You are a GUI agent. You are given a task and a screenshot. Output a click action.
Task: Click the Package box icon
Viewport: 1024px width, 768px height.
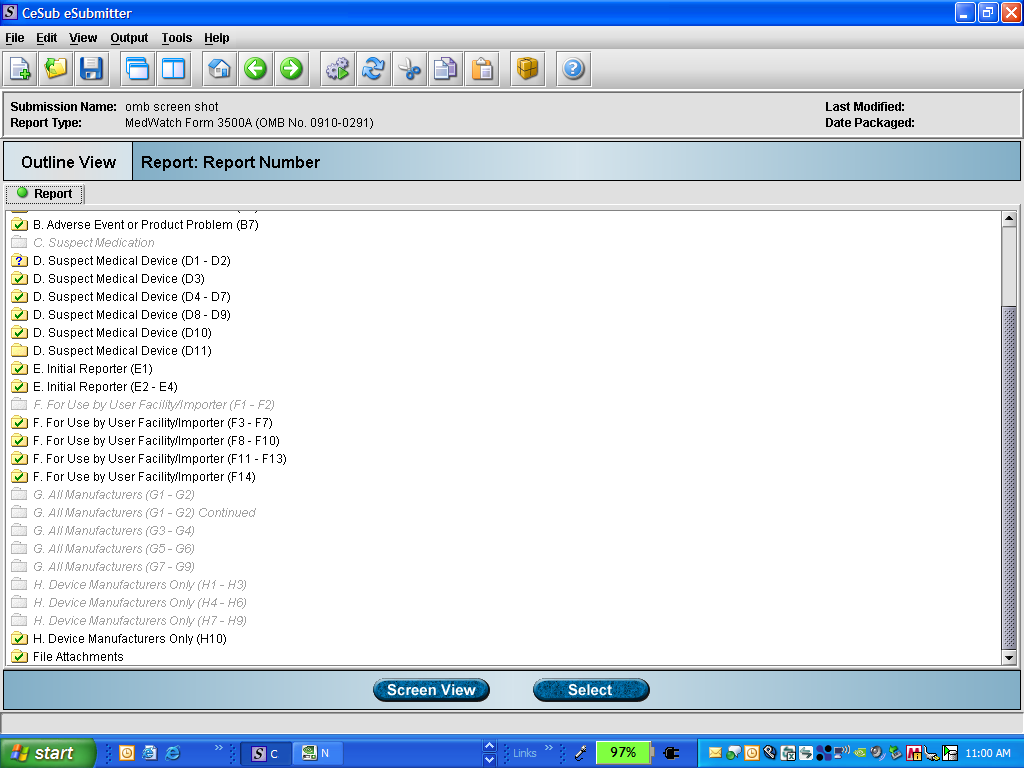527,69
